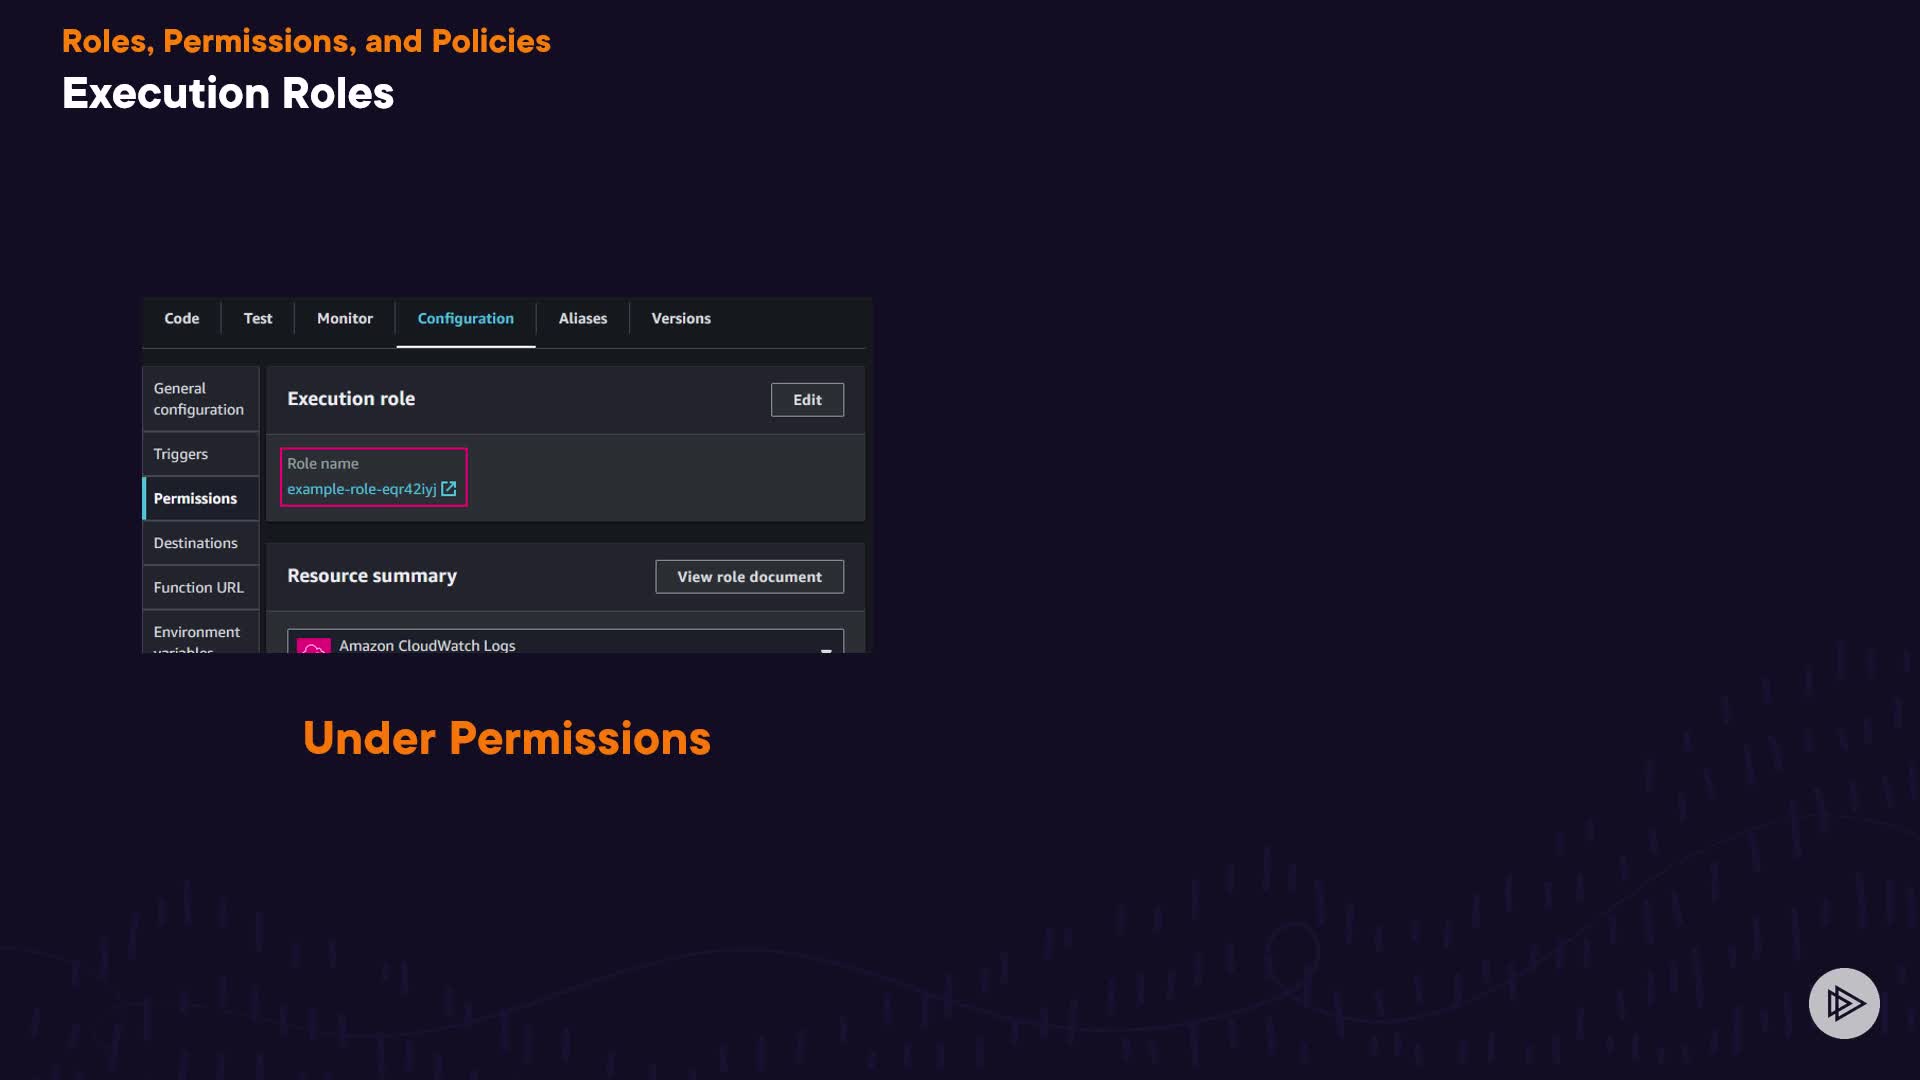Open the example-role-eqr42iyj link
1920x1080 pixels.
[x=361, y=489]
